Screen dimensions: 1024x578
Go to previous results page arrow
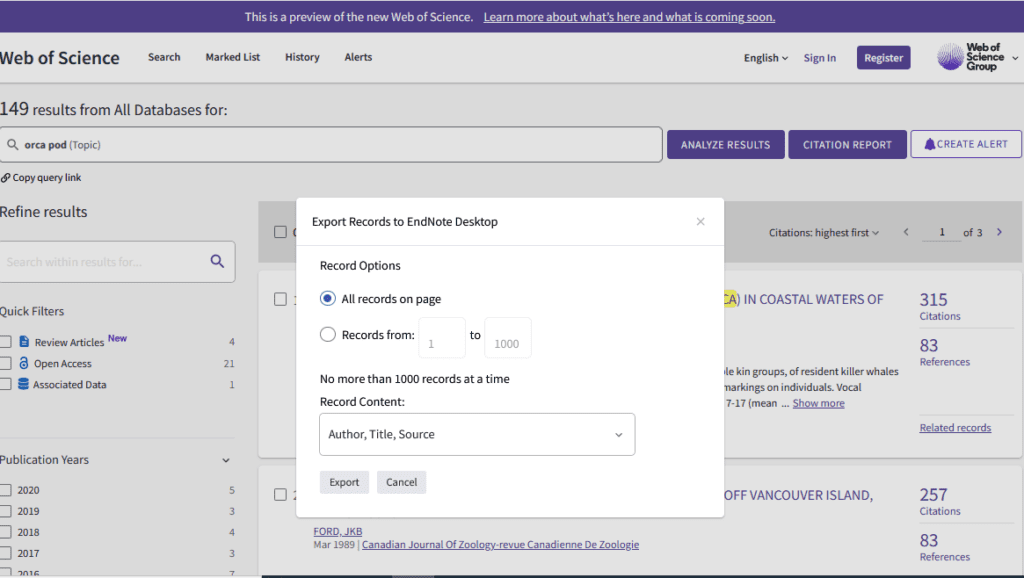[x=906, y=232]
